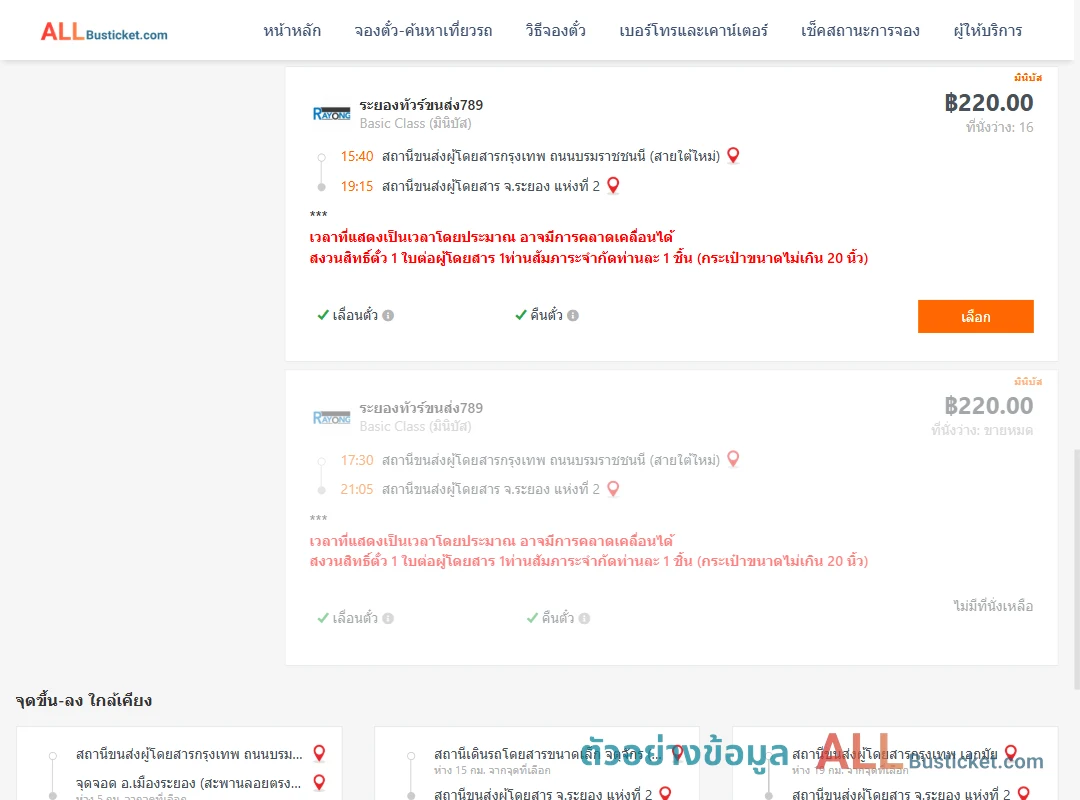
Task: Click ที่นั่งว่าง: 16 seat availability text
Action: click(x=999, y=127)
